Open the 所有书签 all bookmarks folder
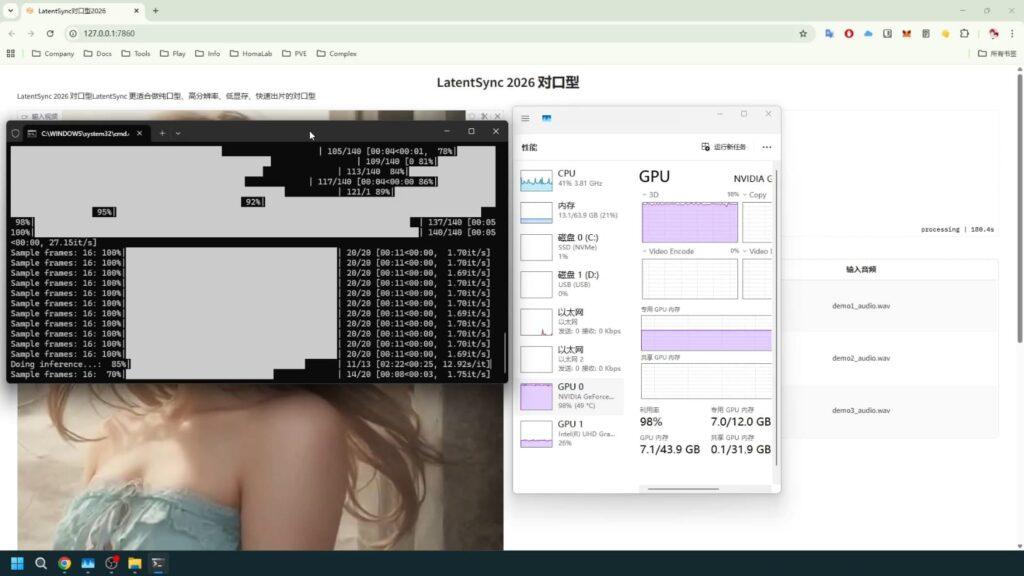The height and width of the screenshot is (576, 1024). [997, 54]
